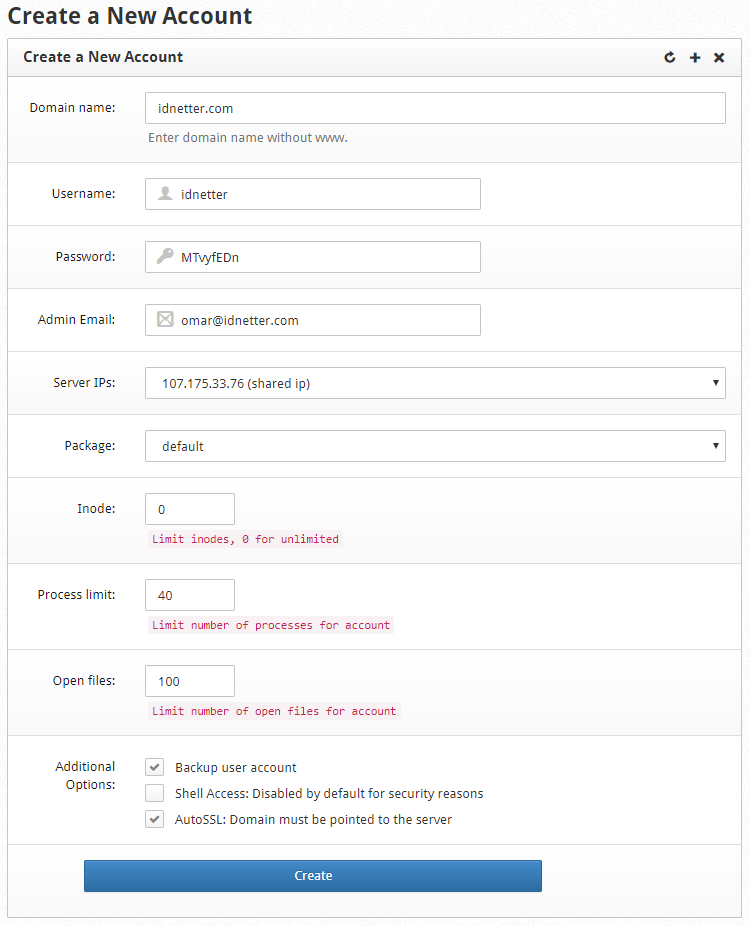750x926 pixels.
Task: Click the 'Create a New Account' panel title
Action: coord(103,57)
